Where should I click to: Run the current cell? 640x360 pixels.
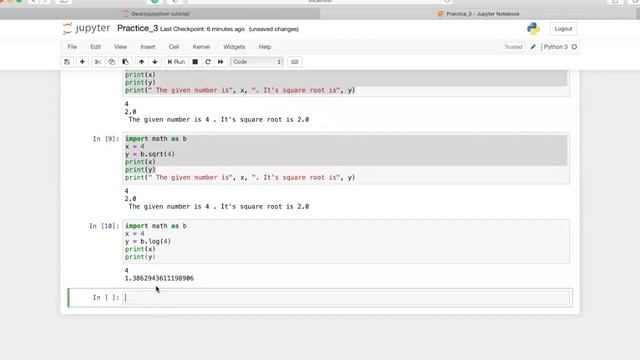[176, 62]
